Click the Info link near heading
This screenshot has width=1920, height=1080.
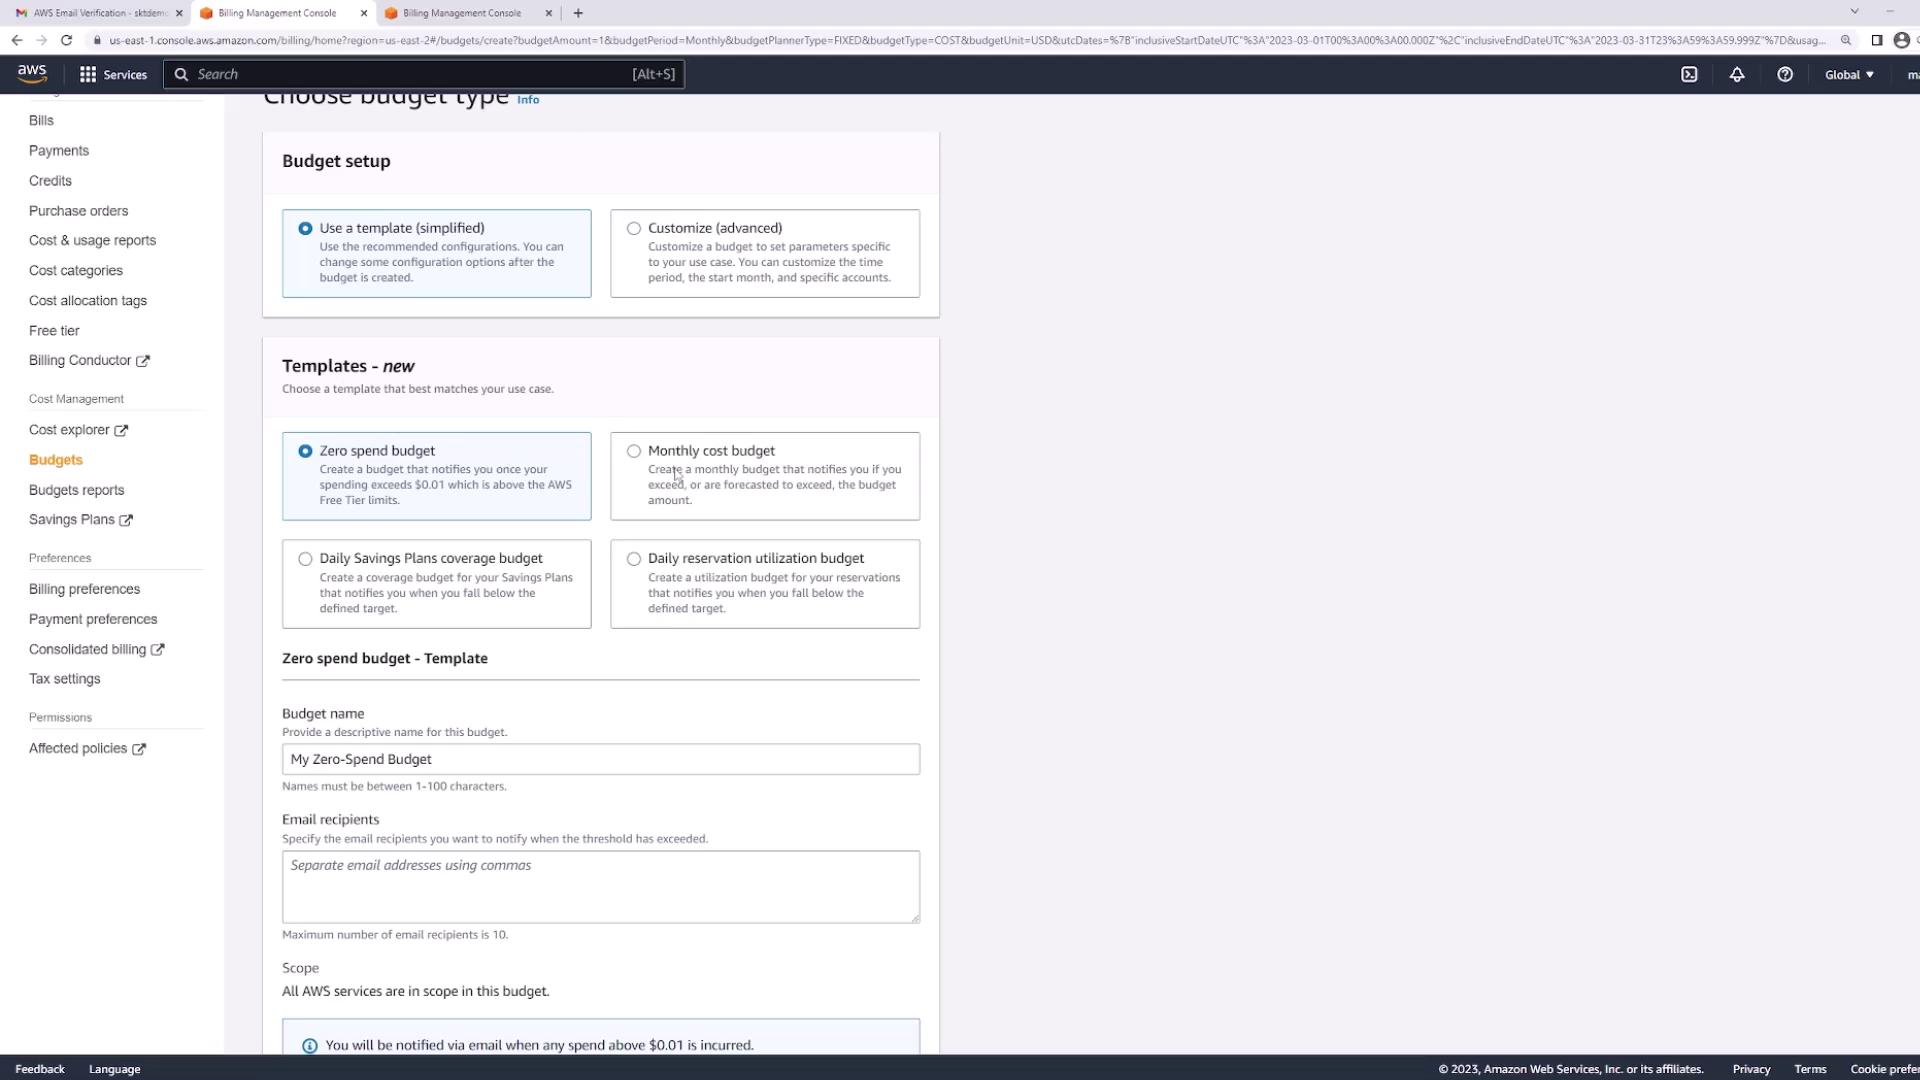(x=528, y=100)
